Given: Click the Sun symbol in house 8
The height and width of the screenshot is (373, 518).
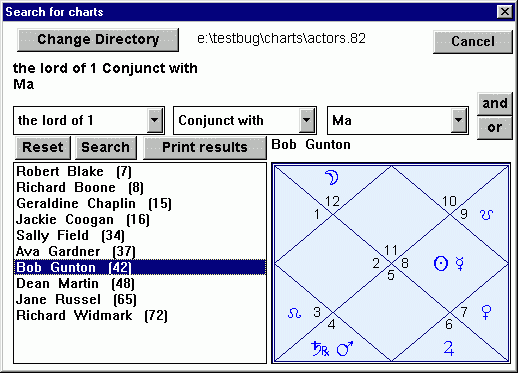Looking at the screenshot, I should (x=441, y=264).
